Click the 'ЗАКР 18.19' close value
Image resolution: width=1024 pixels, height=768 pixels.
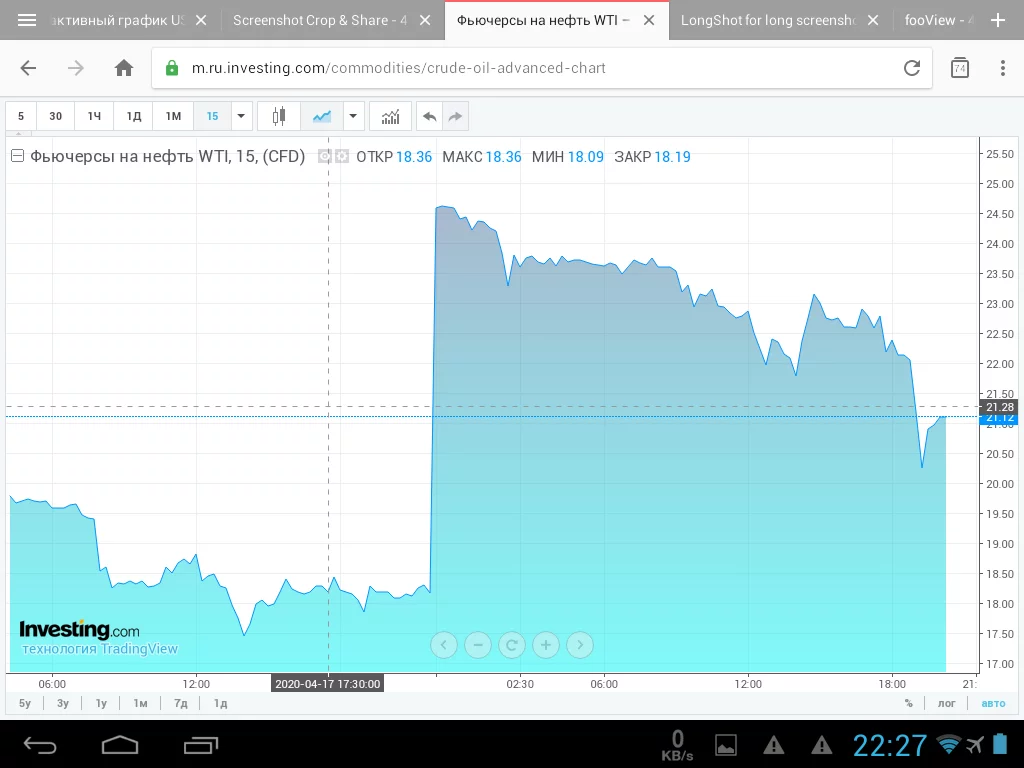pos(652,157)
